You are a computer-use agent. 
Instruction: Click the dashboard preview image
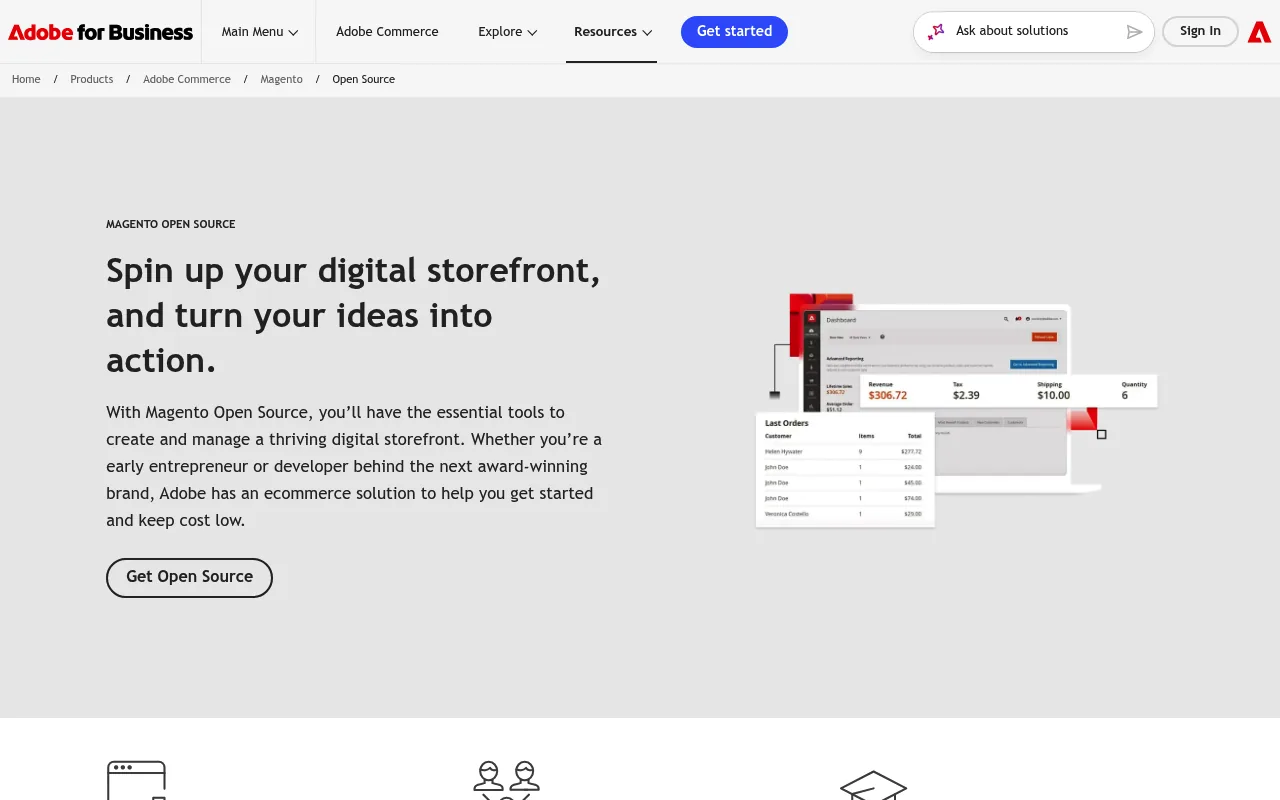957,410
